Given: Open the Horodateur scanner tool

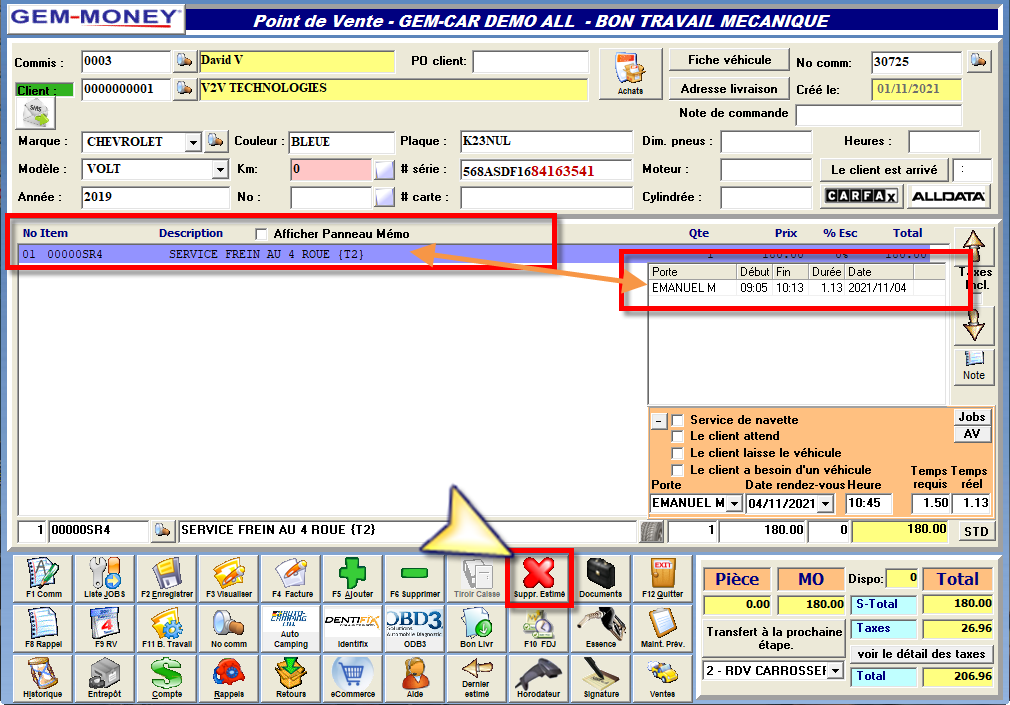Looking at the screenshot, I should (x=539, y=678).
